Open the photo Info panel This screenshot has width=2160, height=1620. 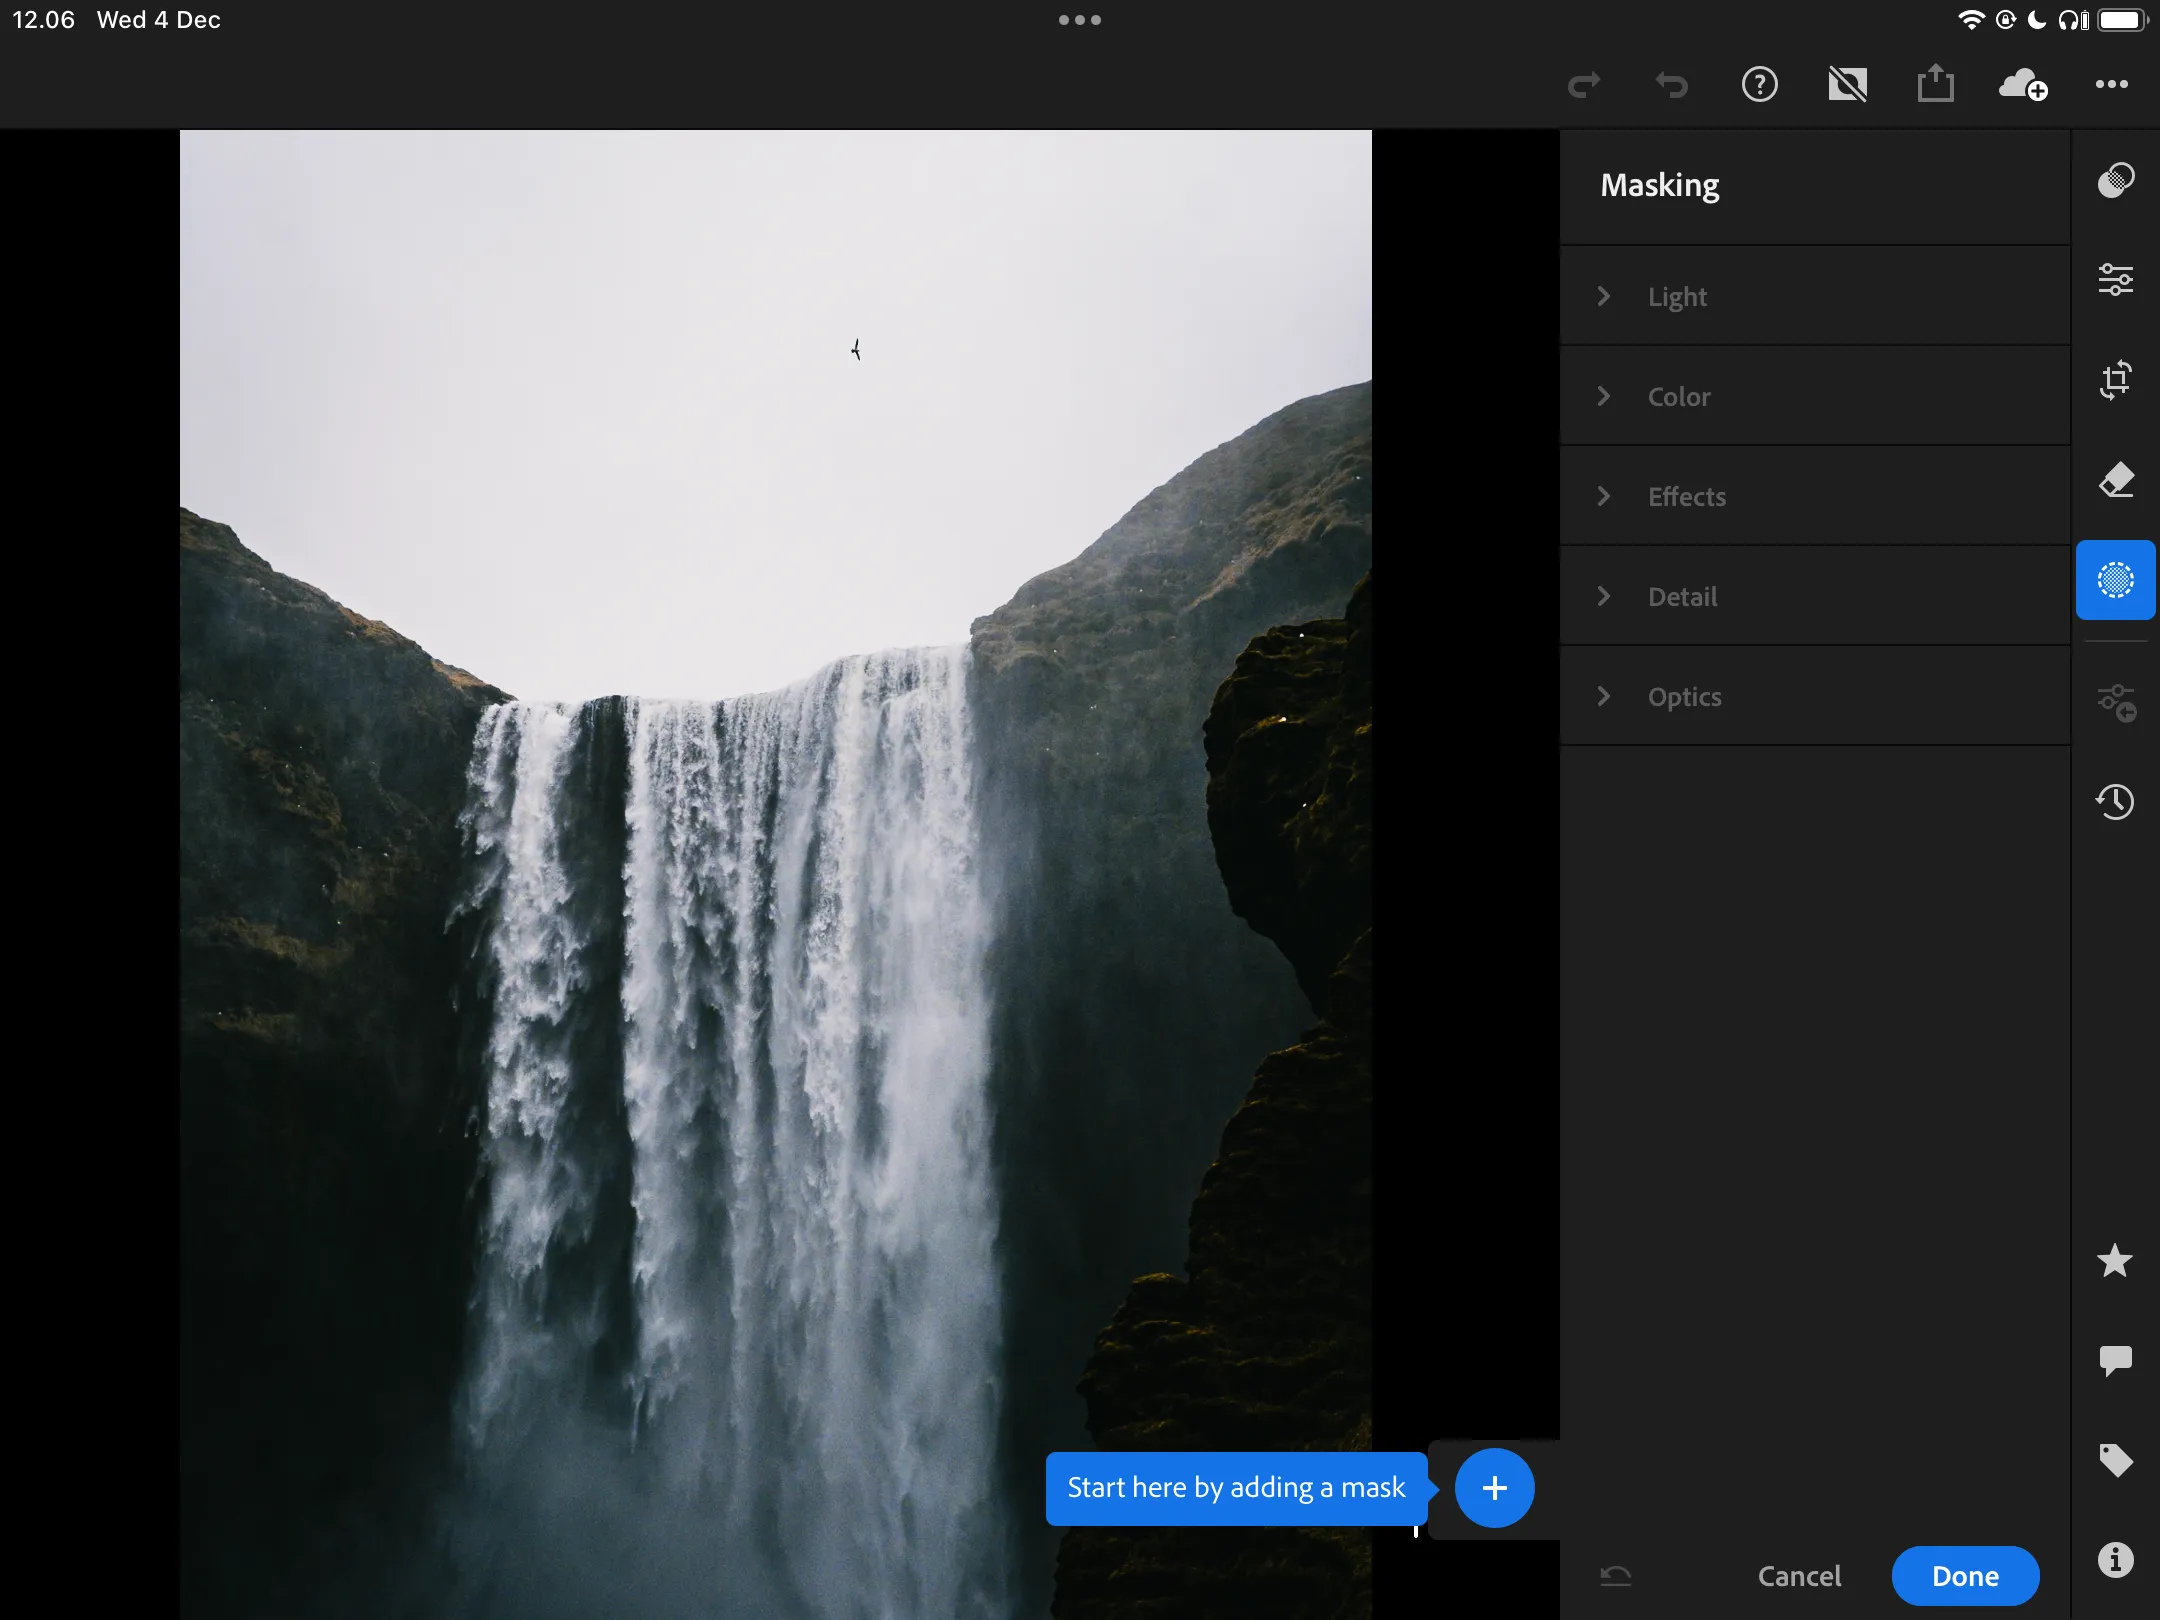click(2114, 1560)
